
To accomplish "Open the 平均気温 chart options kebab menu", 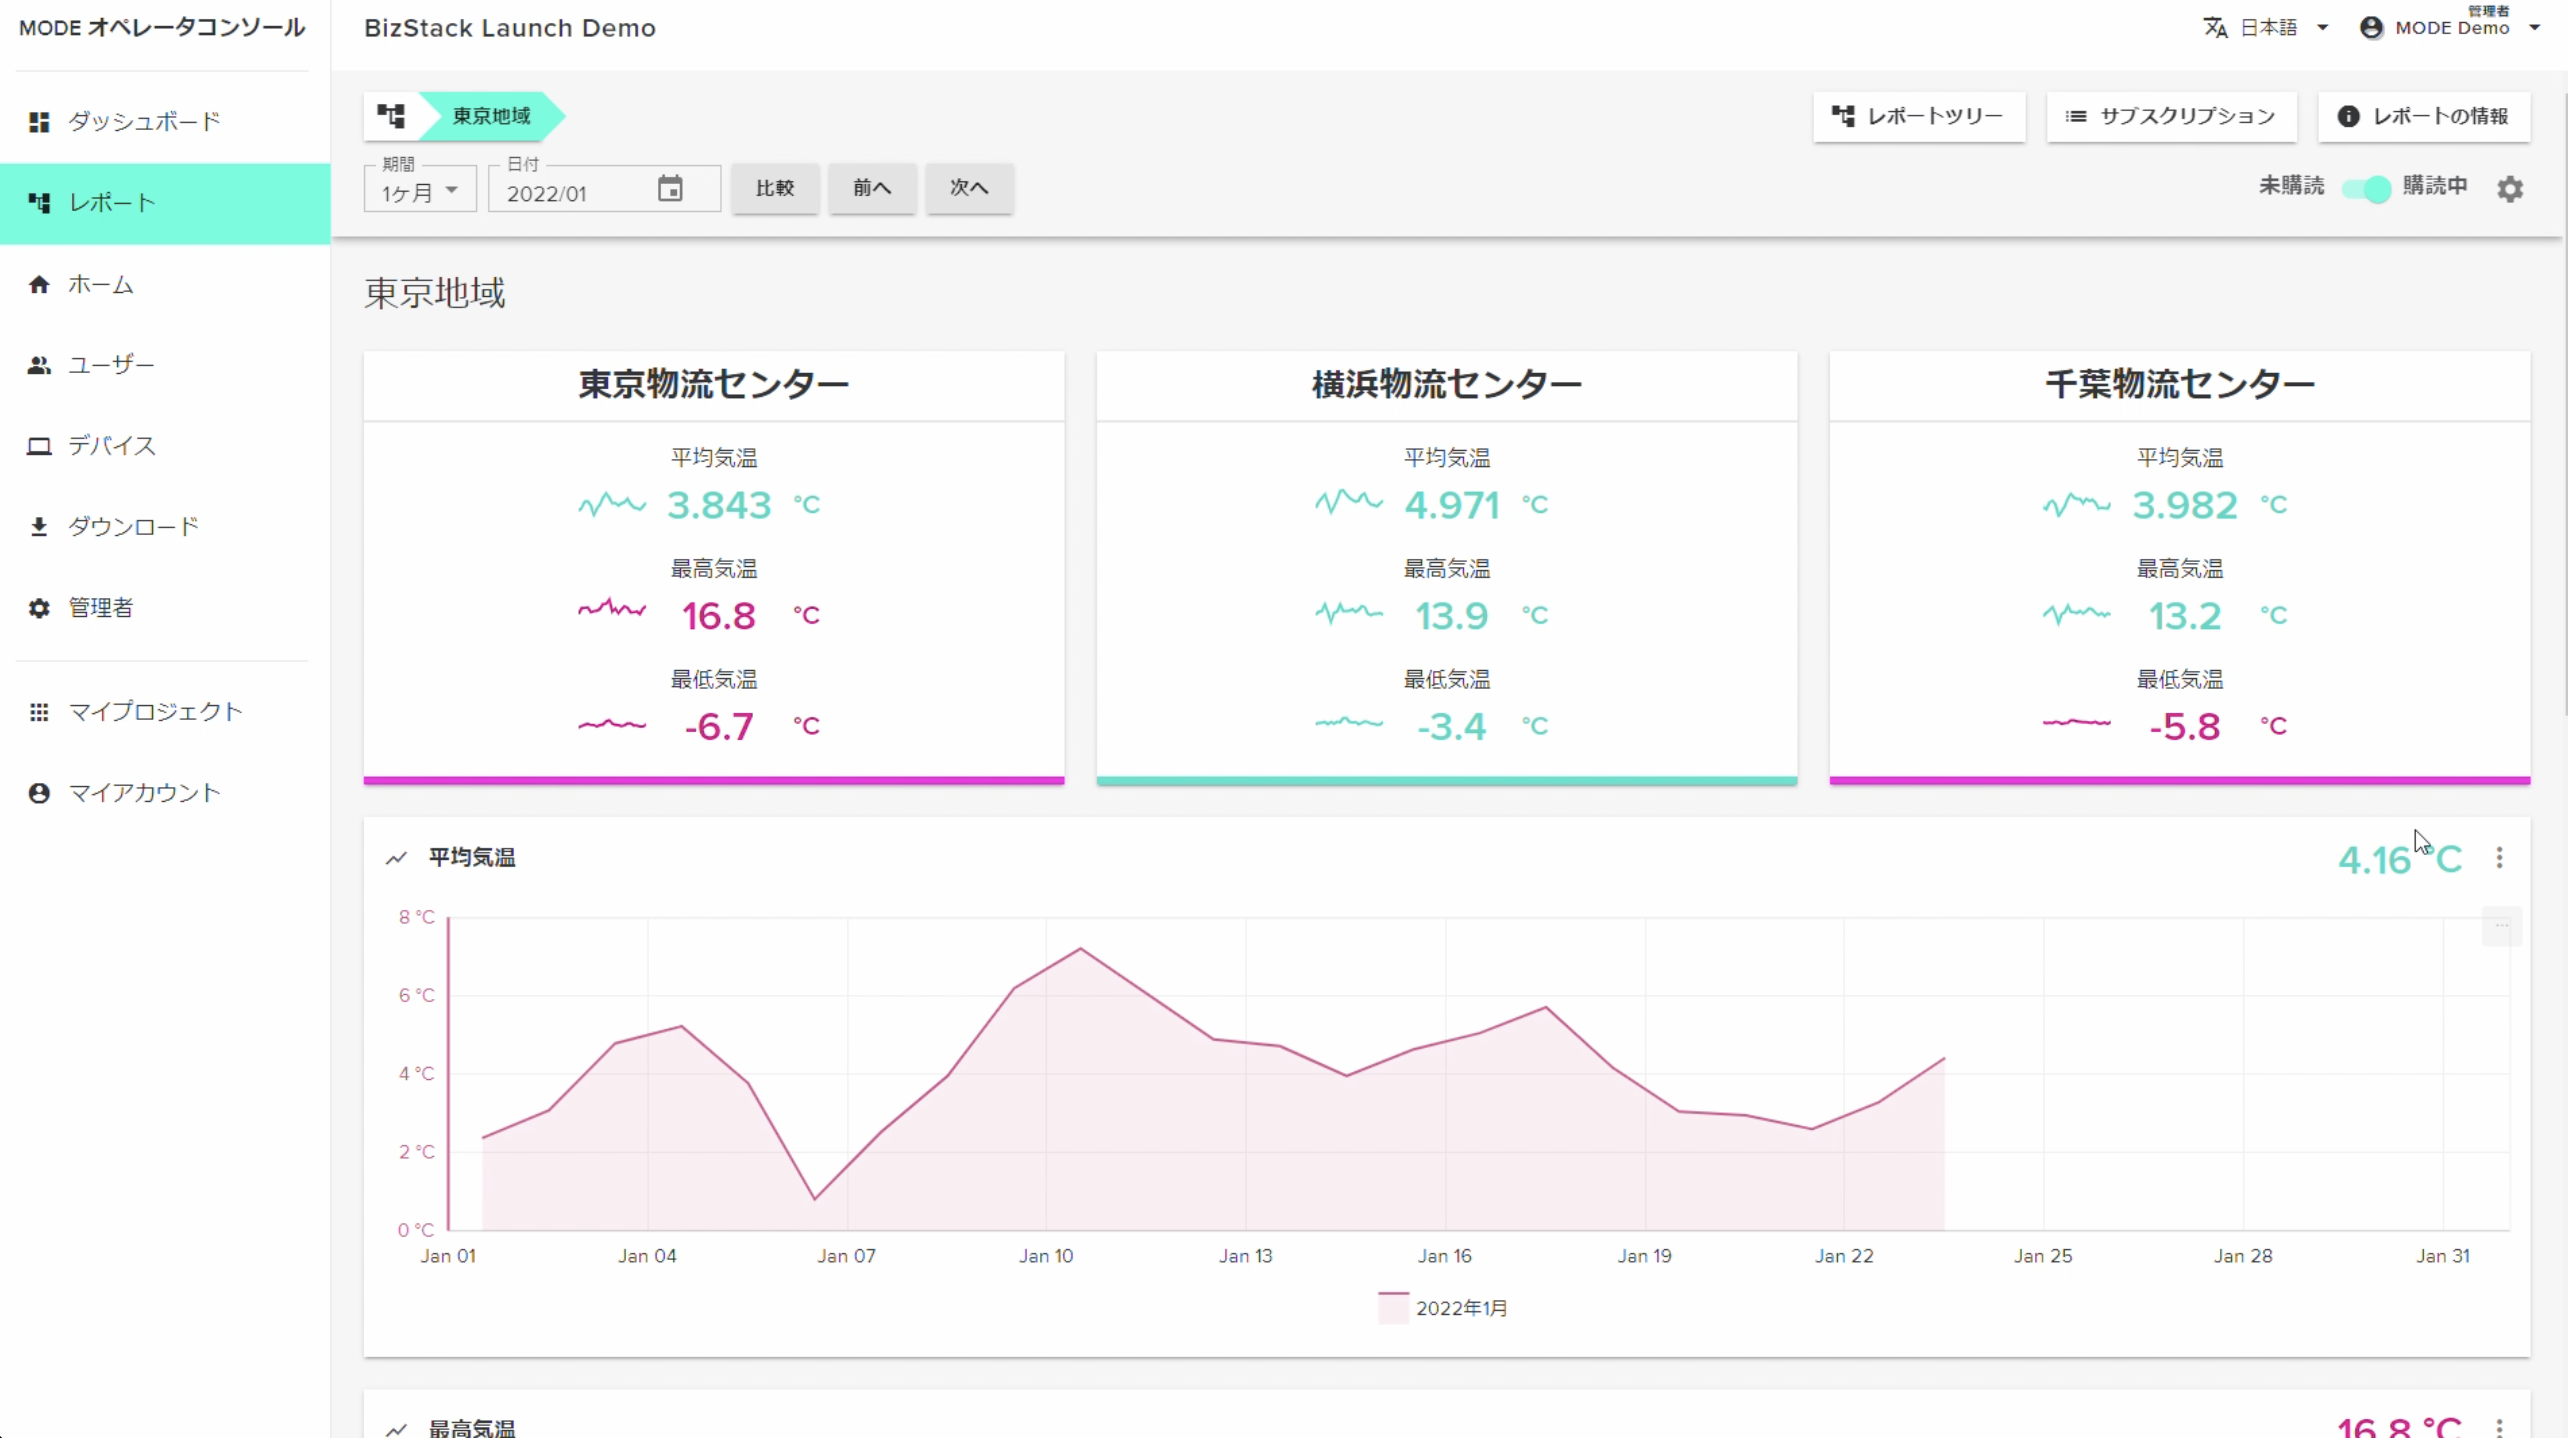I will [2499, 858].
